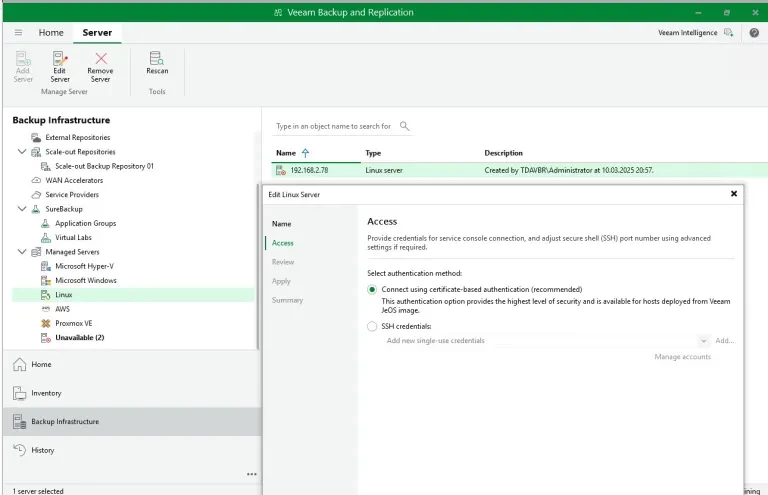Click the Proxmox VE orange icon
Viewport: 768px width, 495px height.
46,323
